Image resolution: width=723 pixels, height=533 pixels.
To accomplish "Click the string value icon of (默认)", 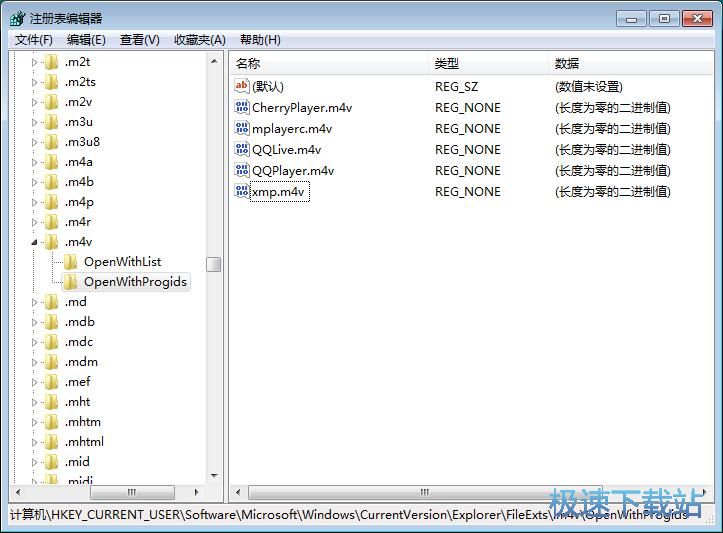I will pyautogui.click(x=242, y=86).
